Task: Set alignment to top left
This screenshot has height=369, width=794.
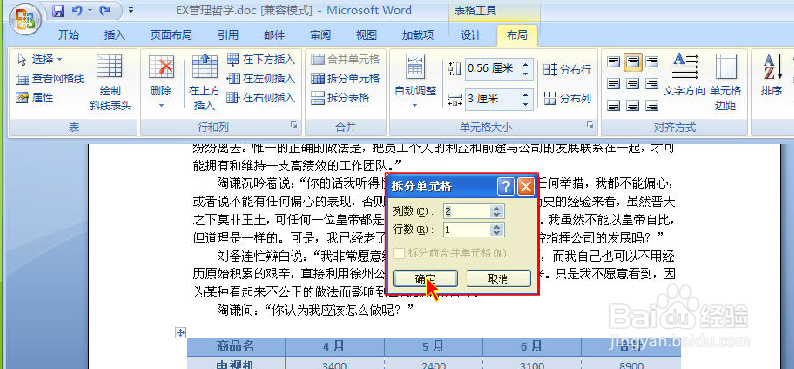Action: click(x=614, y=62)
